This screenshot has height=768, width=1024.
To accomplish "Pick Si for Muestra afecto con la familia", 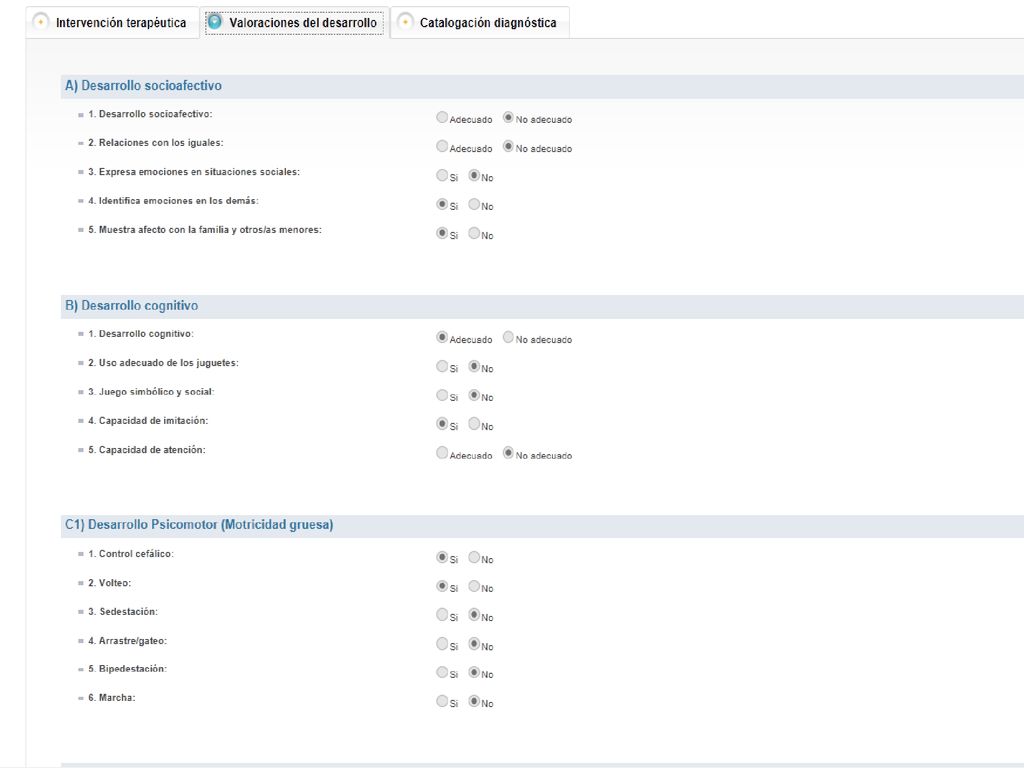I will [442, 233].
